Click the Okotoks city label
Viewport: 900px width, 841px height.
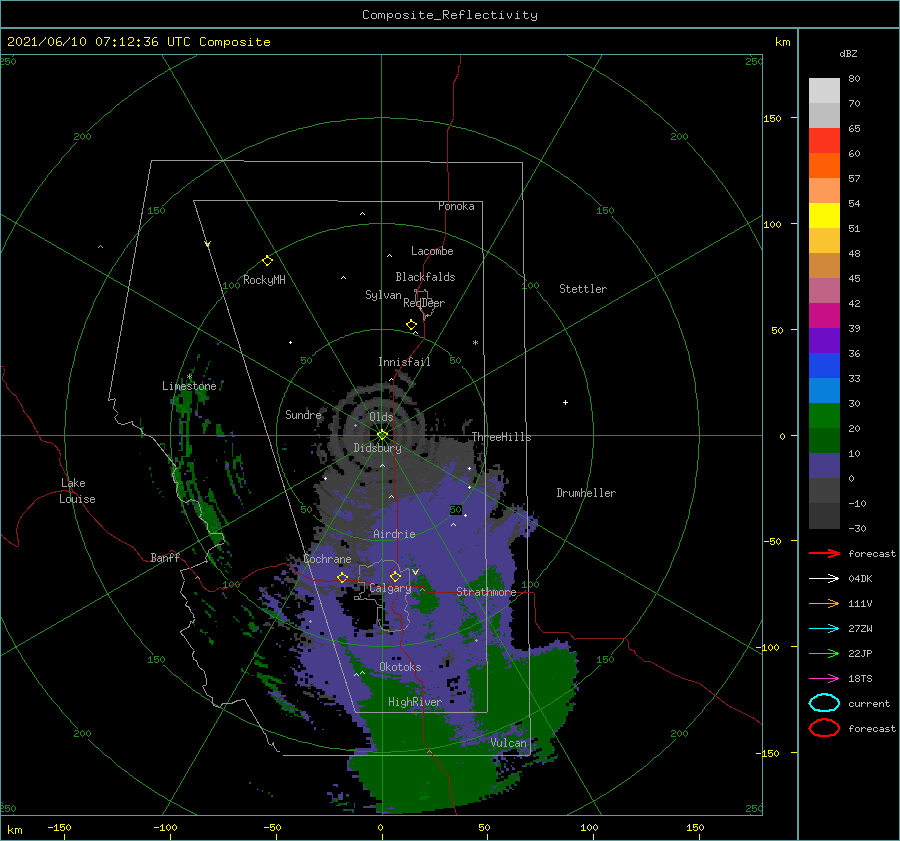(400, 667)
